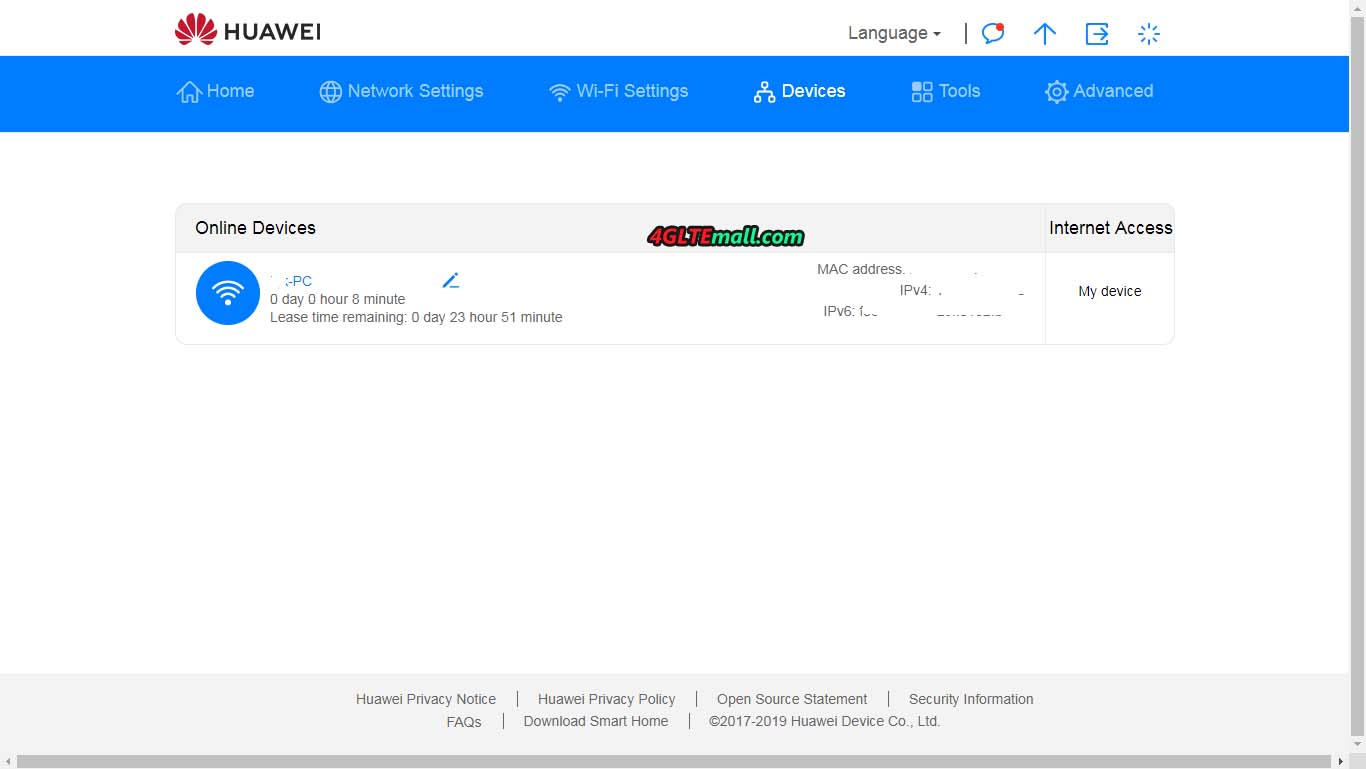Viewport: 1366px width, 769px height.
Task: Open the Network Settings tab
Action: click(x=401, y=91)
